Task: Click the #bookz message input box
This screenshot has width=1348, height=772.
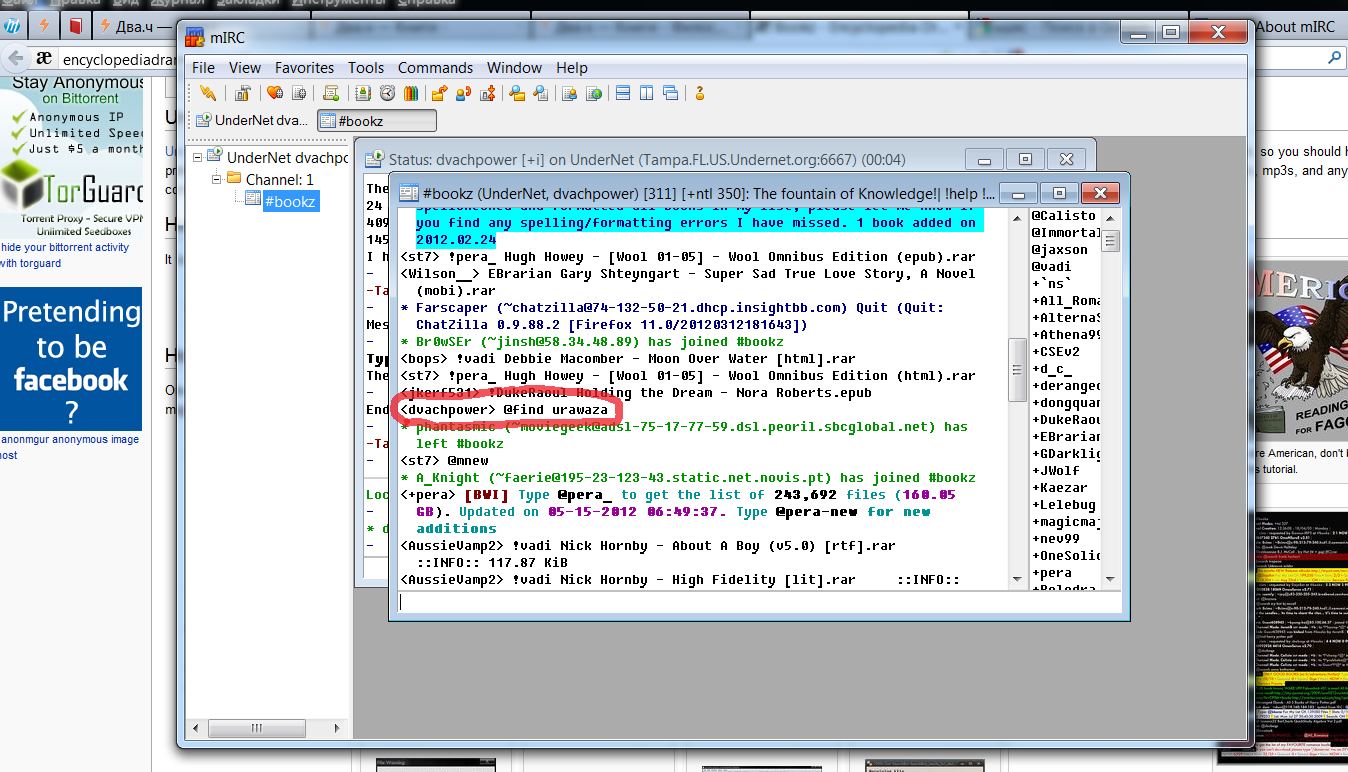Action: (x=758, y=601)
